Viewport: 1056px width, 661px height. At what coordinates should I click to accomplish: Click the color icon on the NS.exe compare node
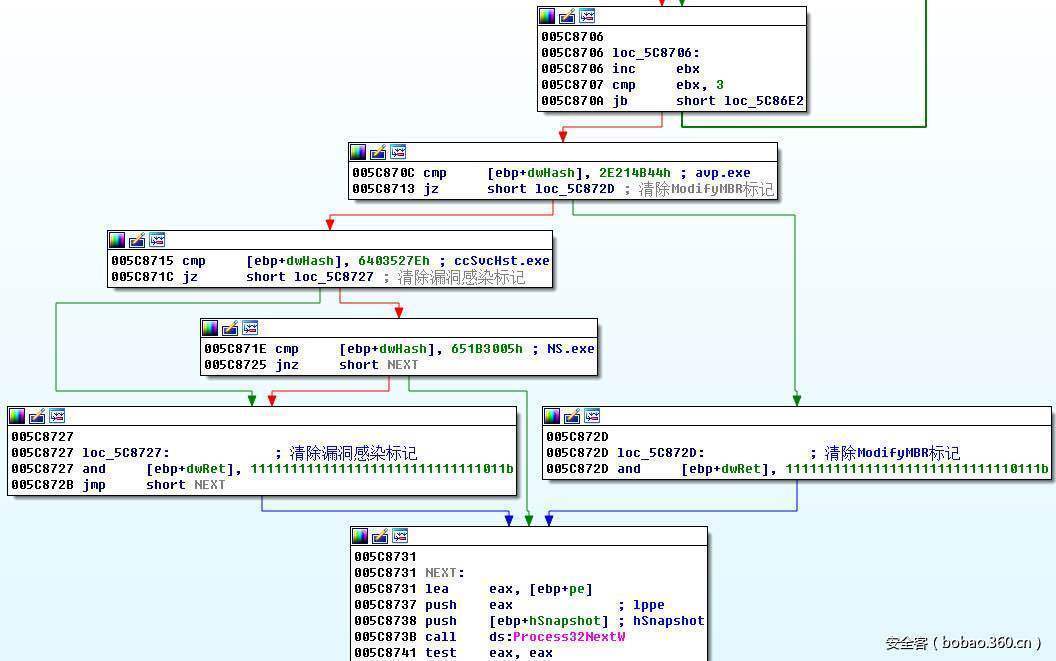[210, 328]
